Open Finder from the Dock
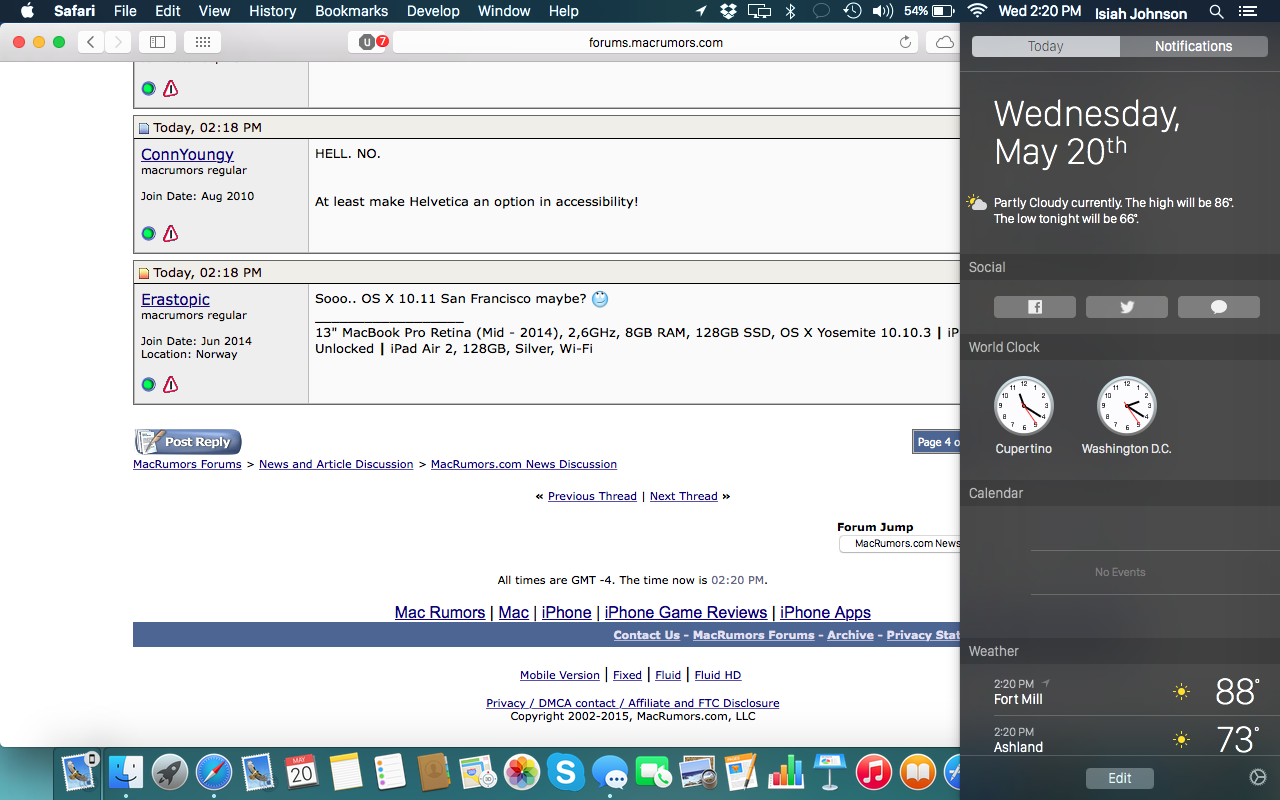This screenshot has width=1280, height=800. coord(127,771)
